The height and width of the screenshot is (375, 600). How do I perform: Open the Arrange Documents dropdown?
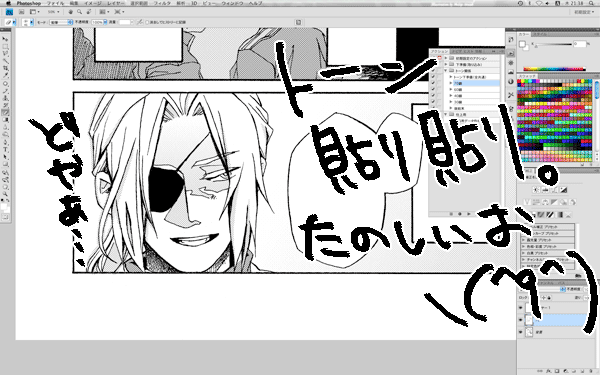click(x=104, y=12)
